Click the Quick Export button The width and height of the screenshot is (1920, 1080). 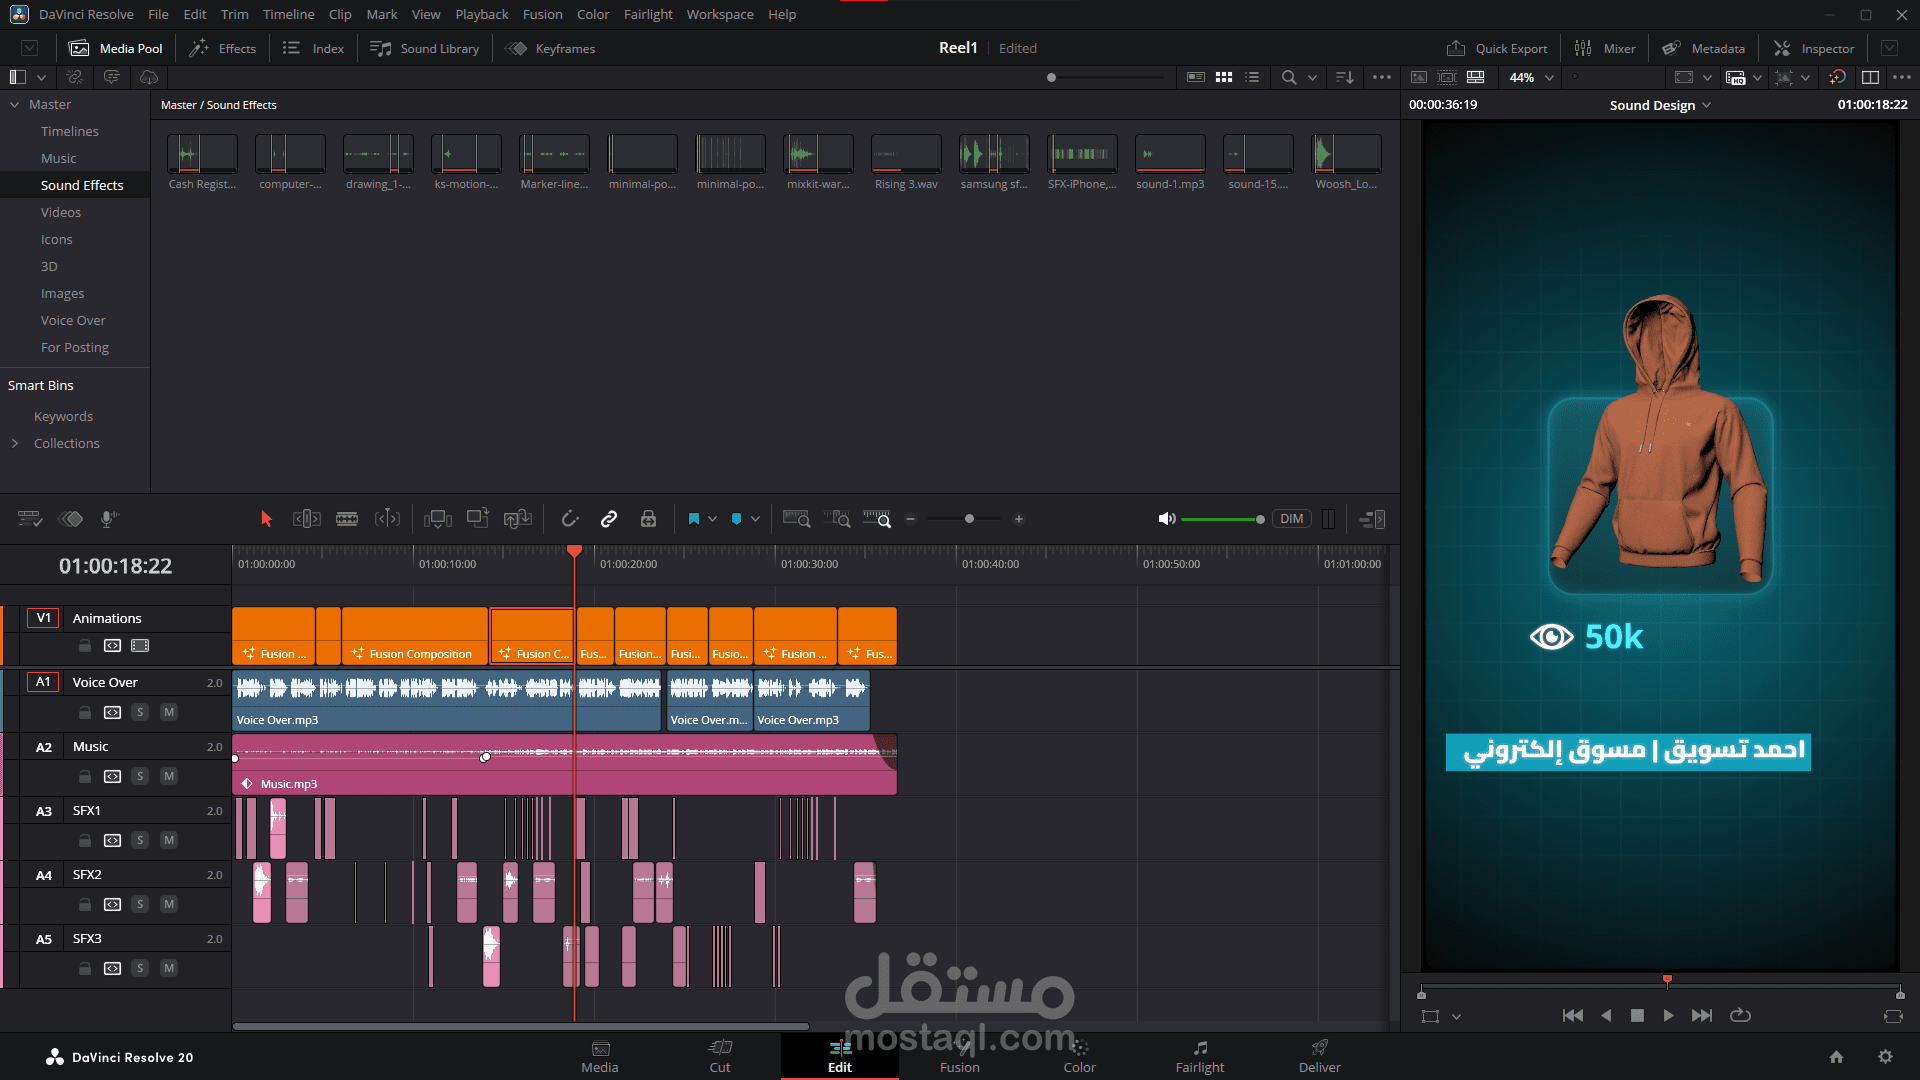[1497, 48]
